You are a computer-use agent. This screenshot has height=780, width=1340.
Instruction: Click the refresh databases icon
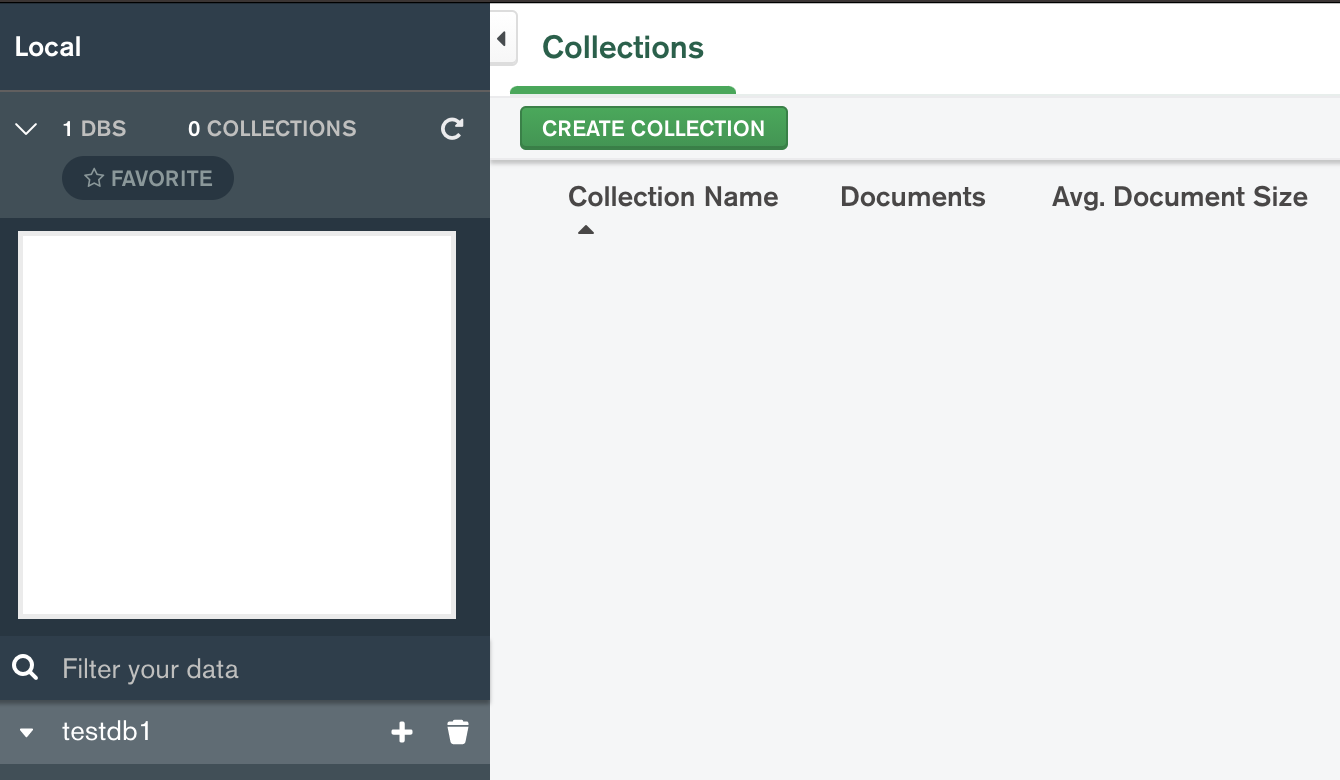click(452, 129)
